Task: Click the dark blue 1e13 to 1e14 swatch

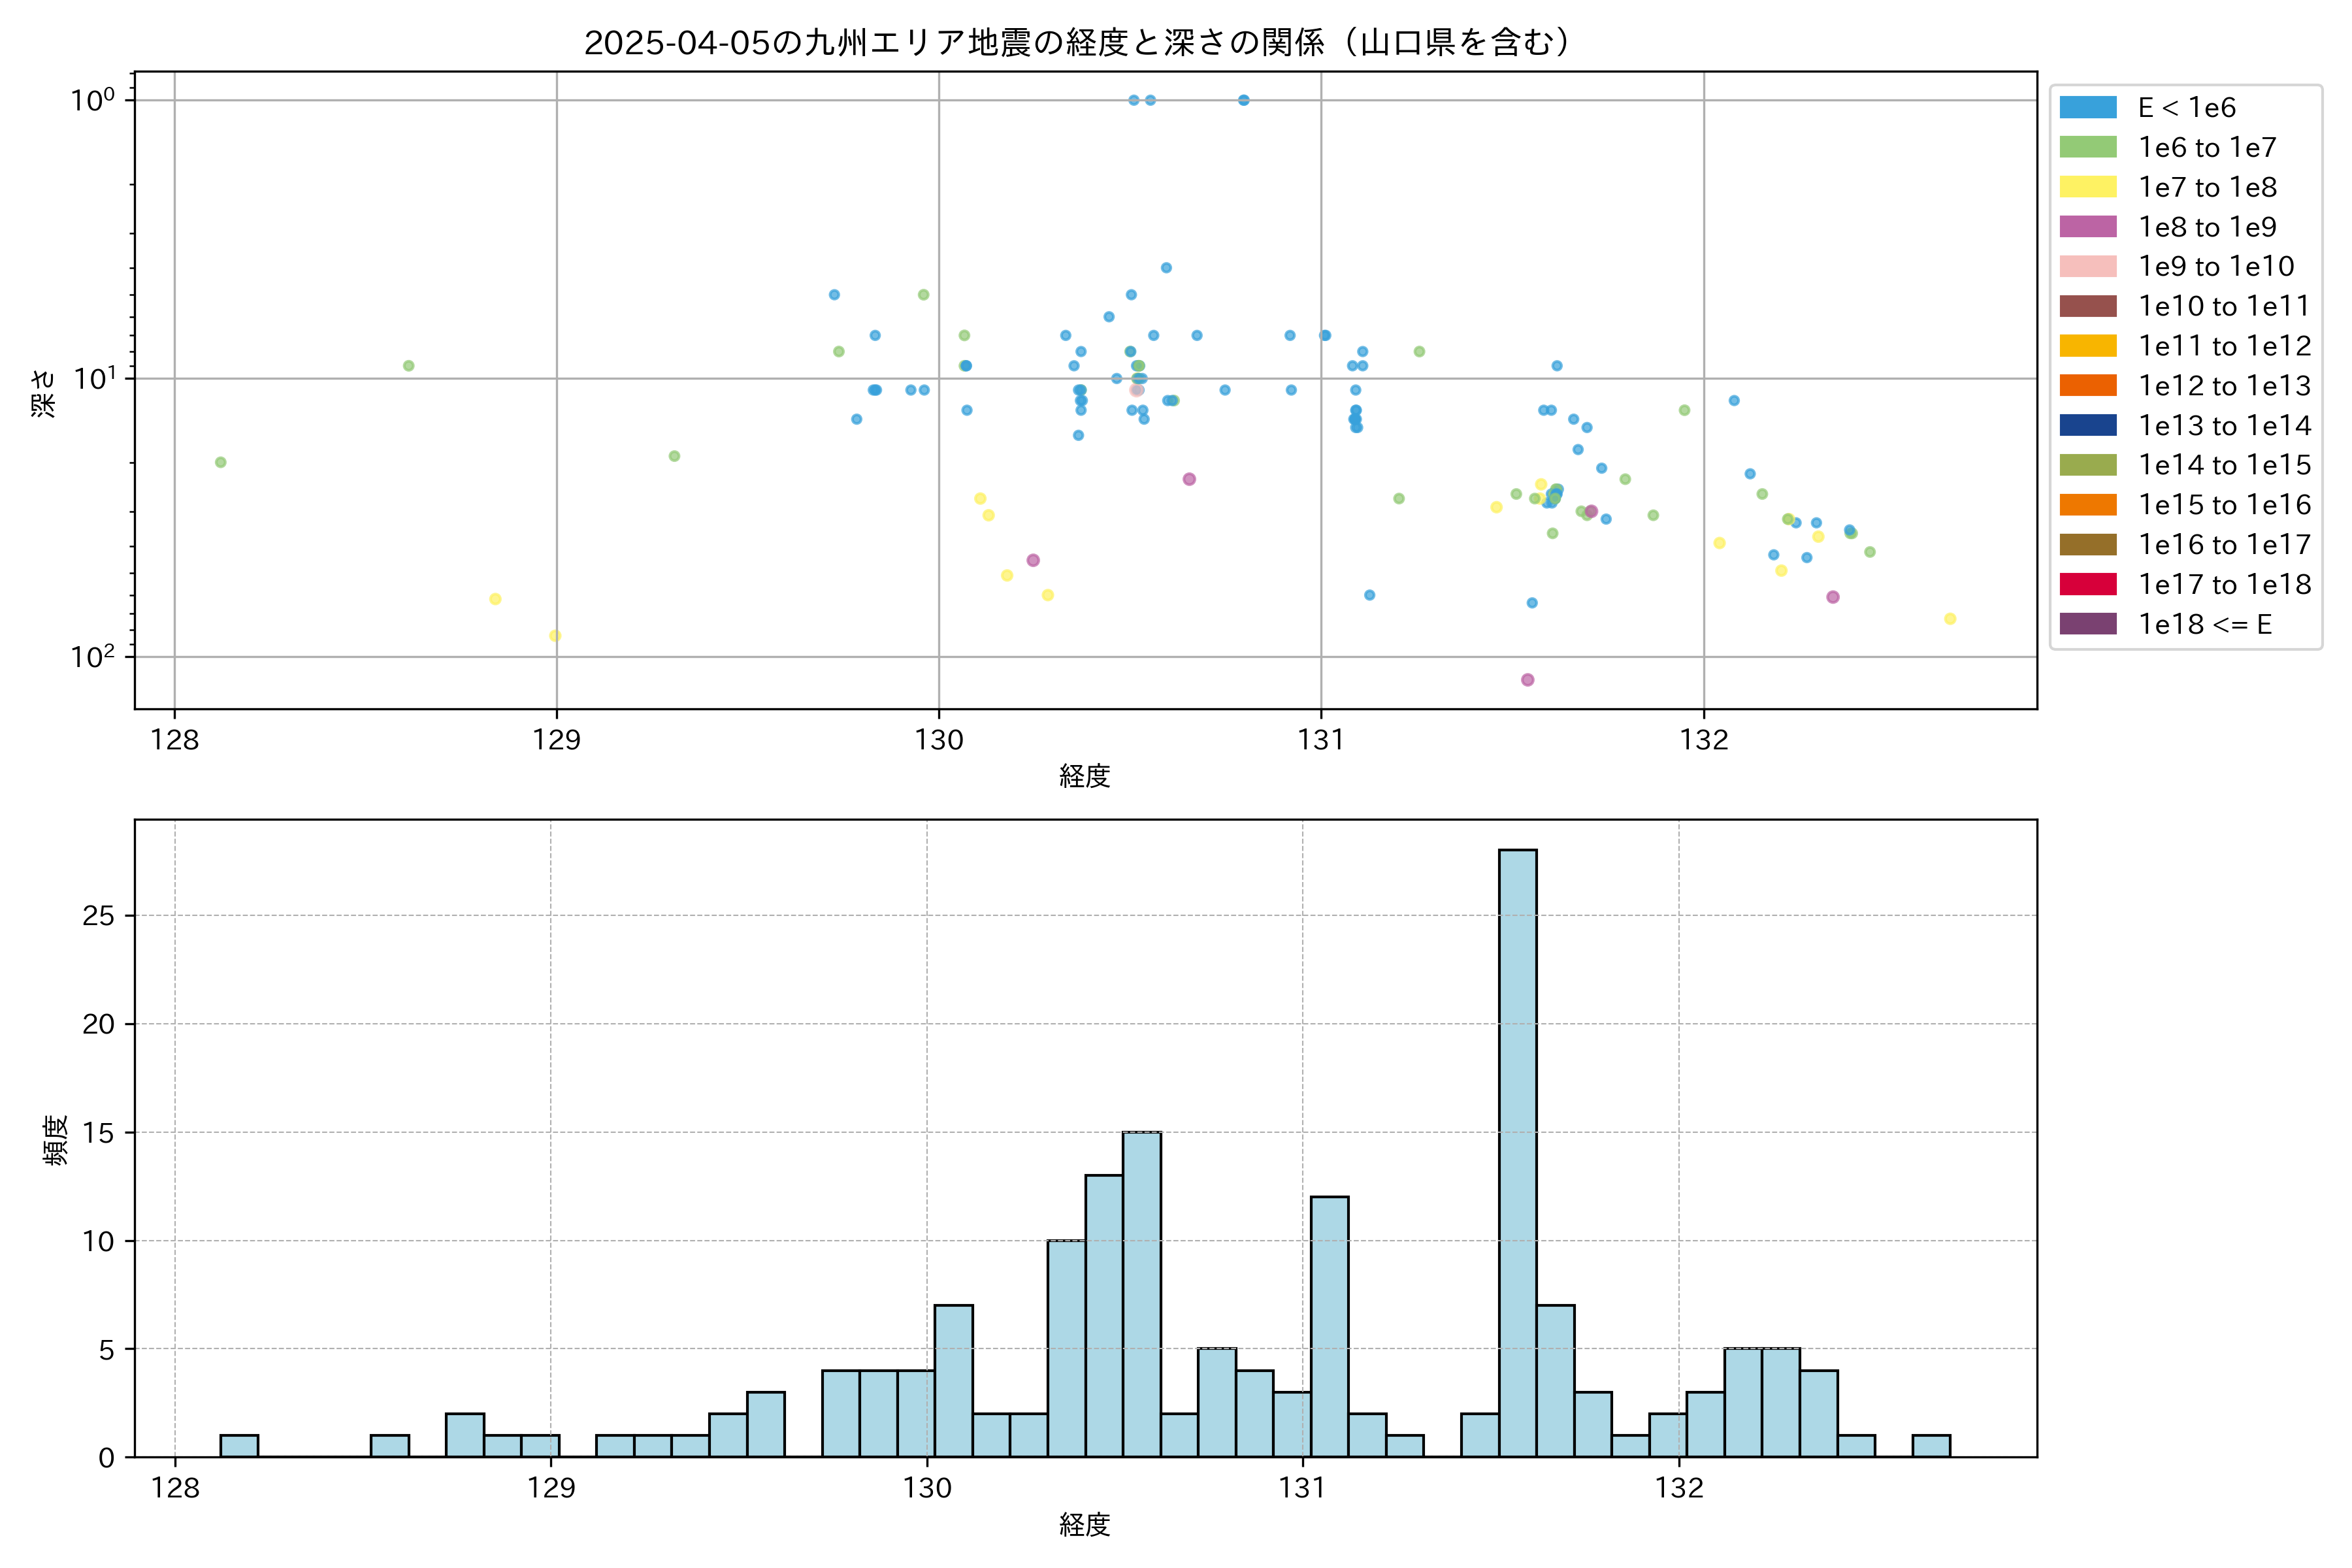Action: point(2088,425)
